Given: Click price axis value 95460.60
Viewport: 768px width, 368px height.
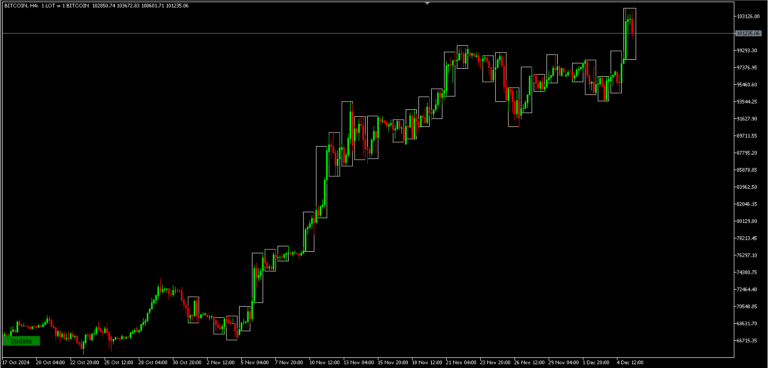Looking at the screenshot, I should 747,85.
